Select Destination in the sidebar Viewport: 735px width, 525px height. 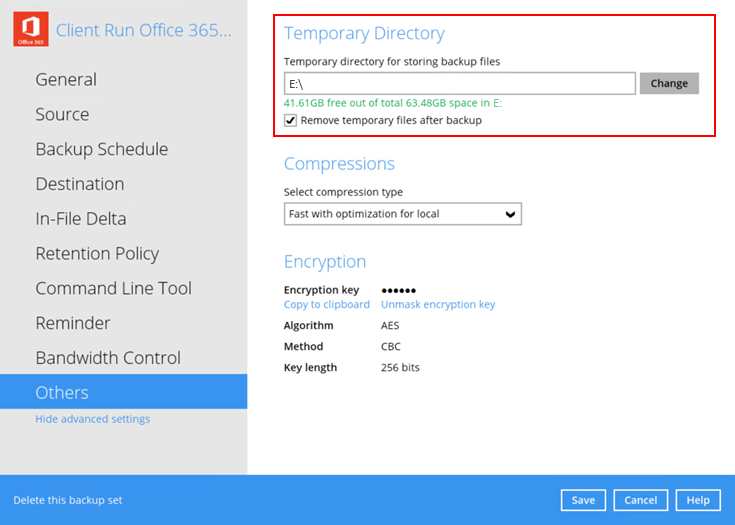[x=80, y=184]
